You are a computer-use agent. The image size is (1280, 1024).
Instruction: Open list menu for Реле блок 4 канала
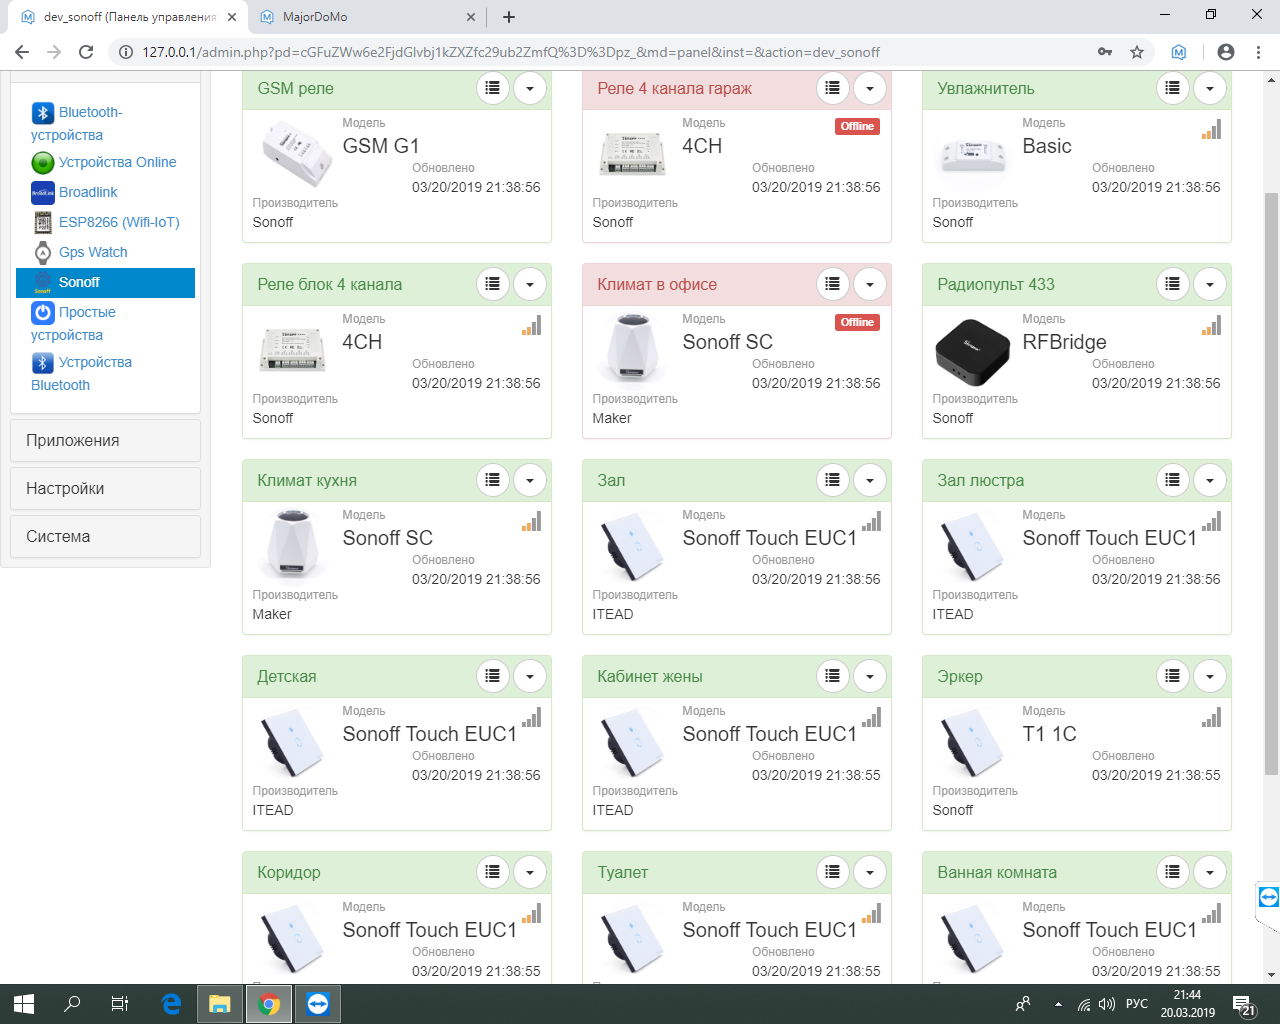click(x=492, y=284)
